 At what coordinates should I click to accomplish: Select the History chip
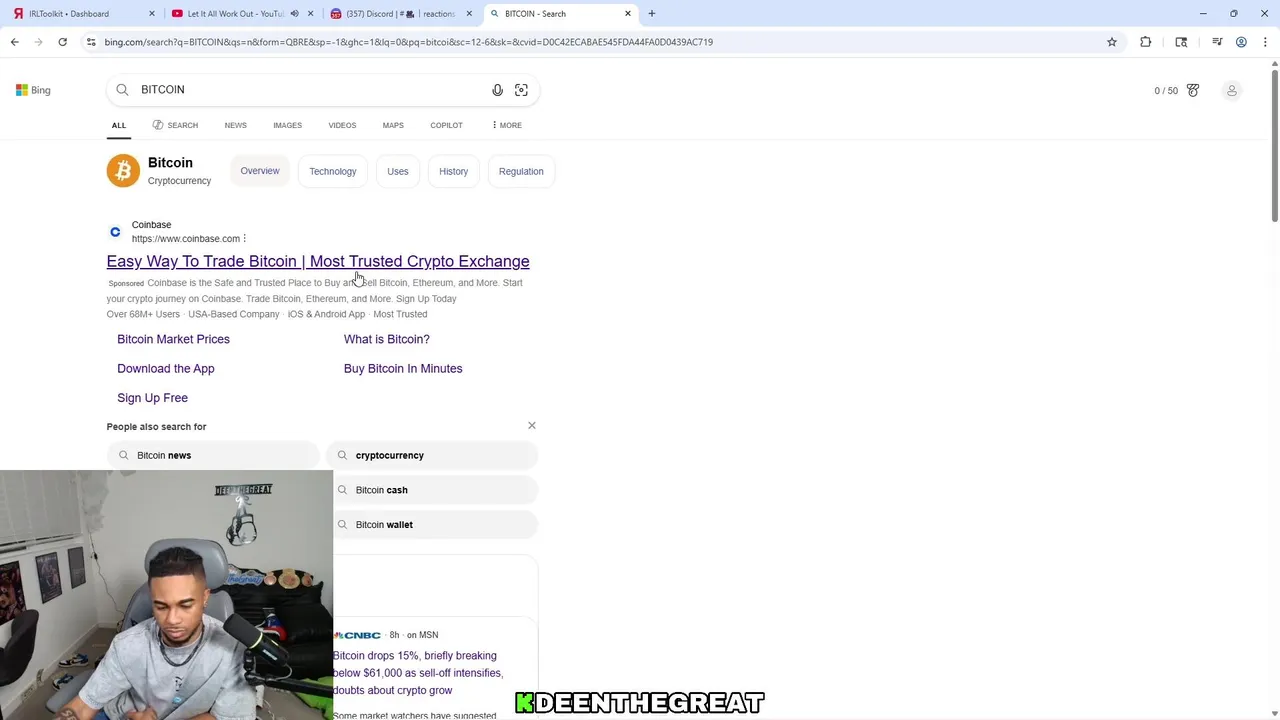pyautogui.click(x=453, y=171)
